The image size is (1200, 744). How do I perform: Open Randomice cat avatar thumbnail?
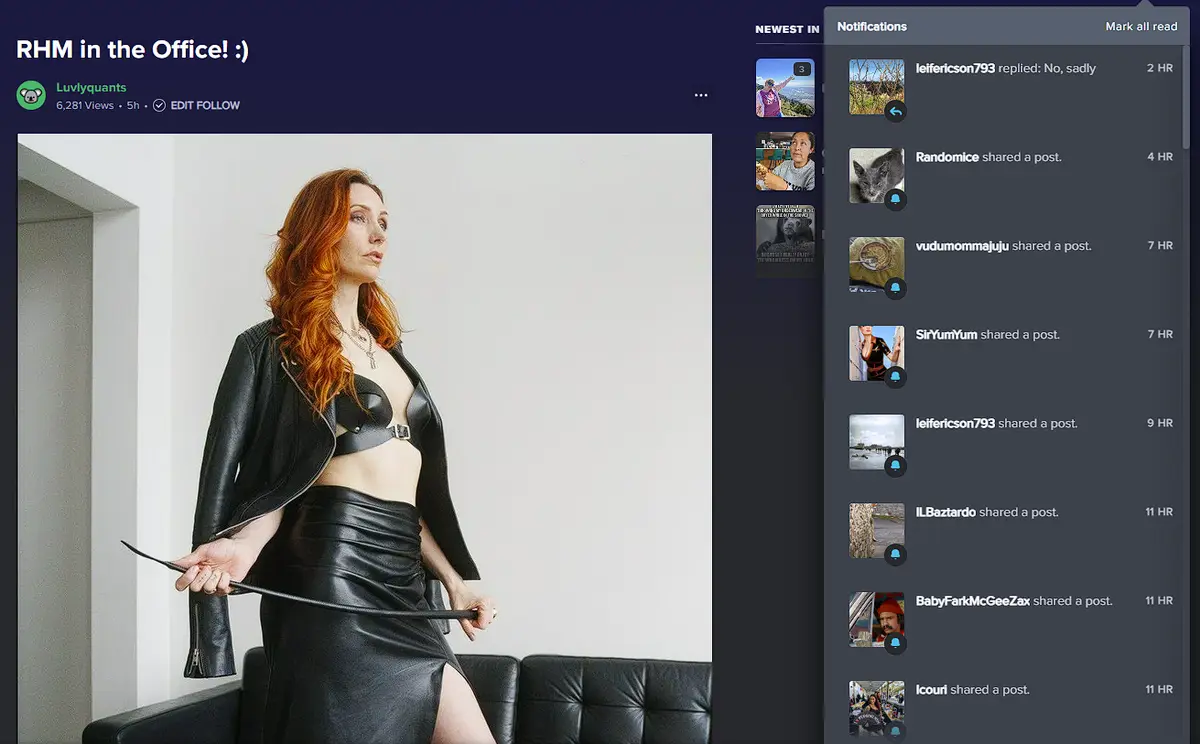click(876, 176)
